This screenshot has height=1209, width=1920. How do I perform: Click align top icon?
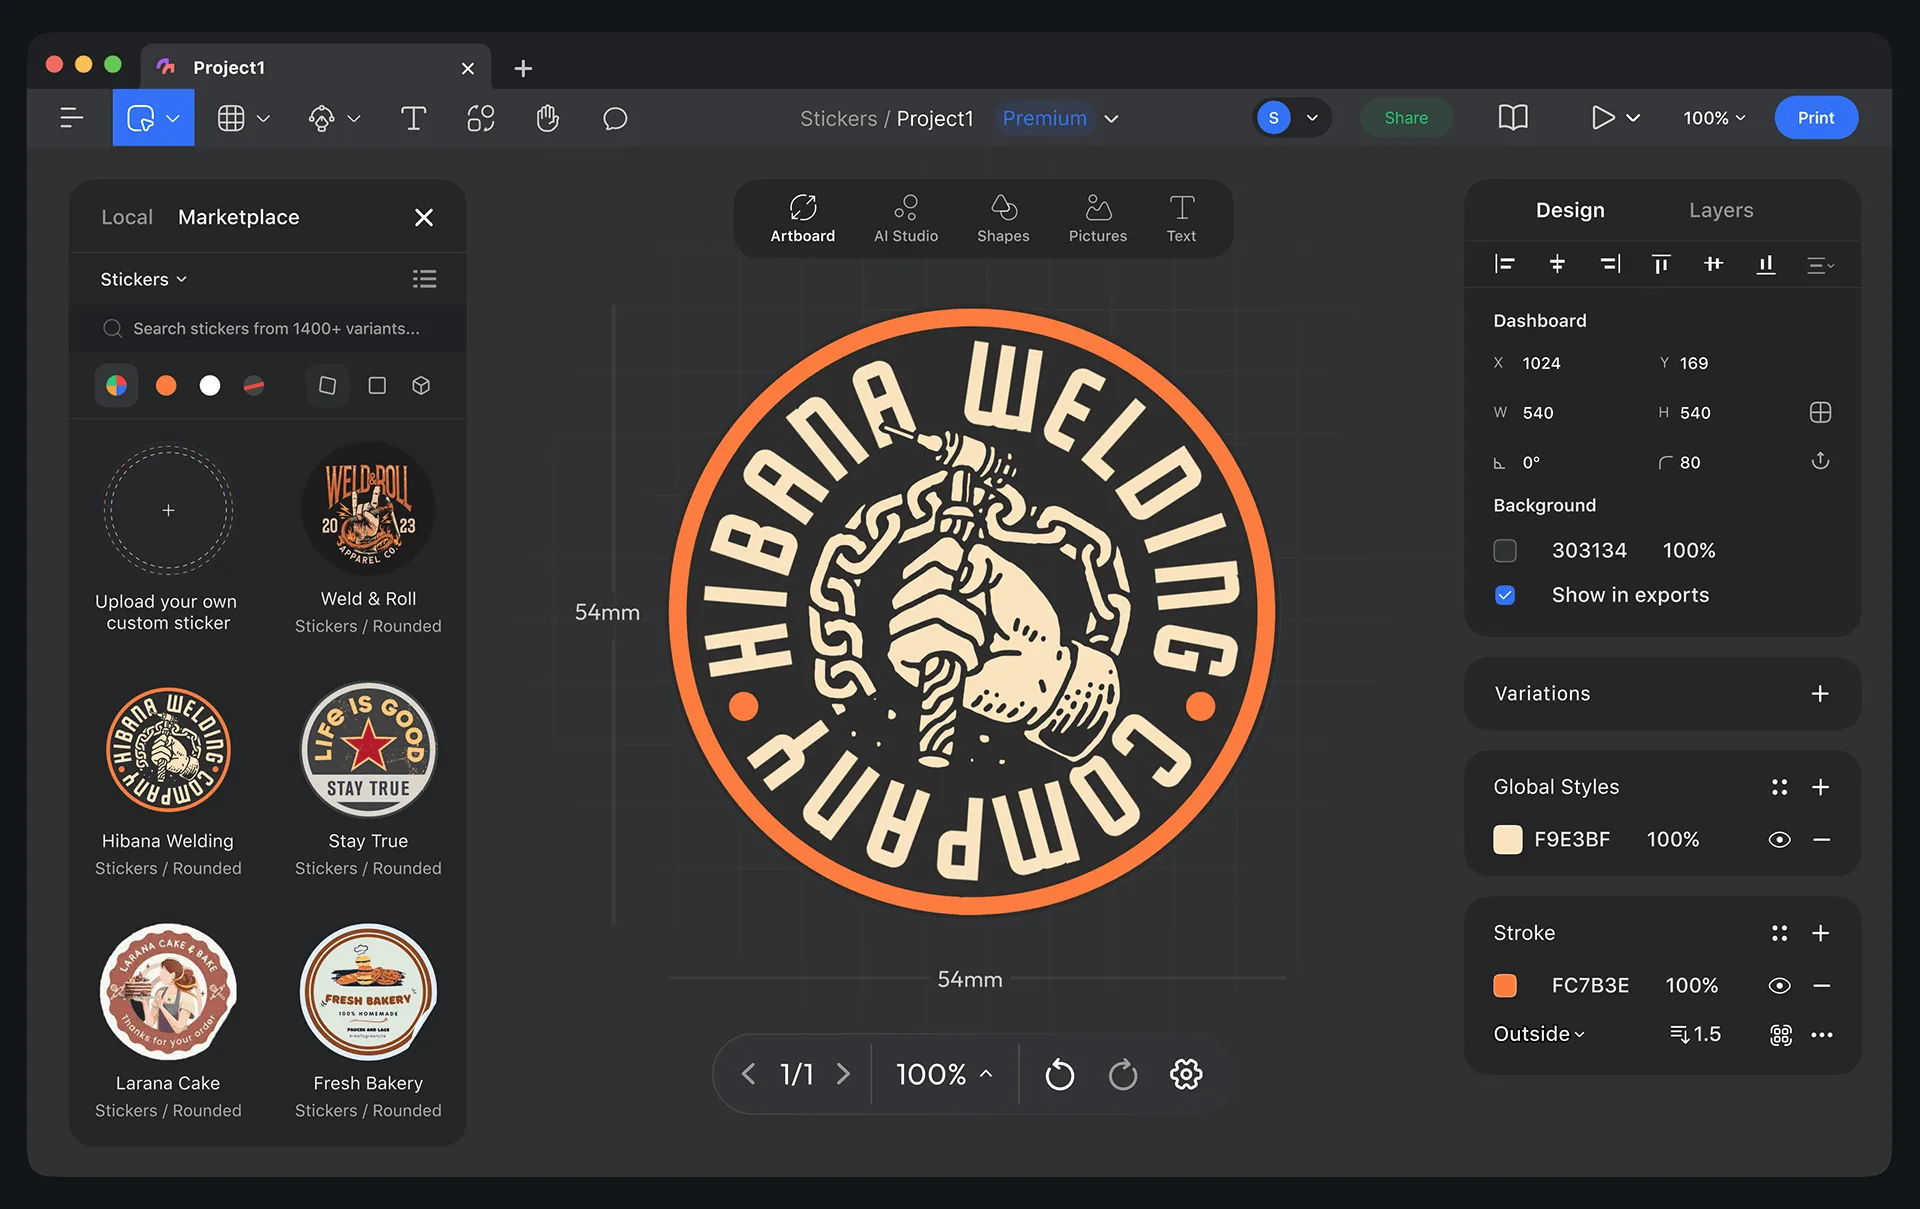1661,264
